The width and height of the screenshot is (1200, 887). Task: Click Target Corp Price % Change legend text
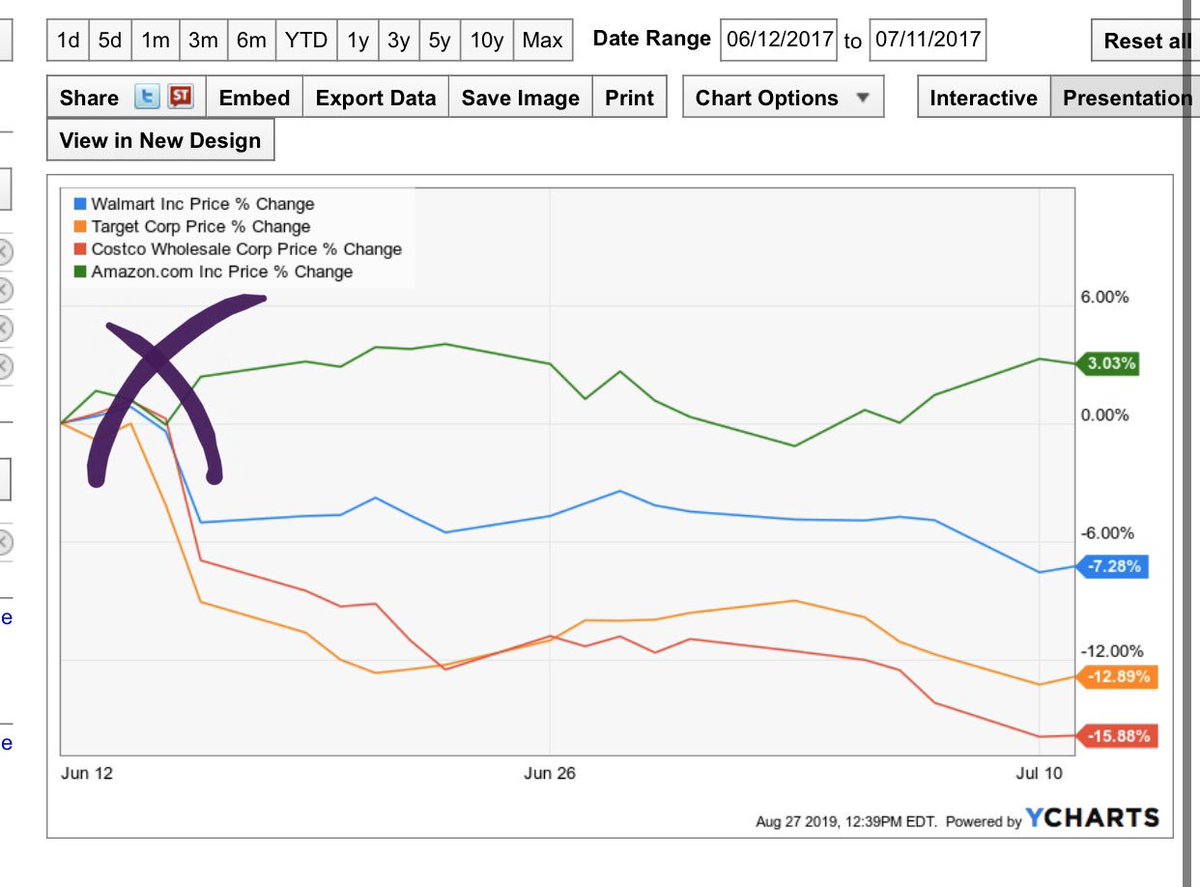click(x=201, y=227)
